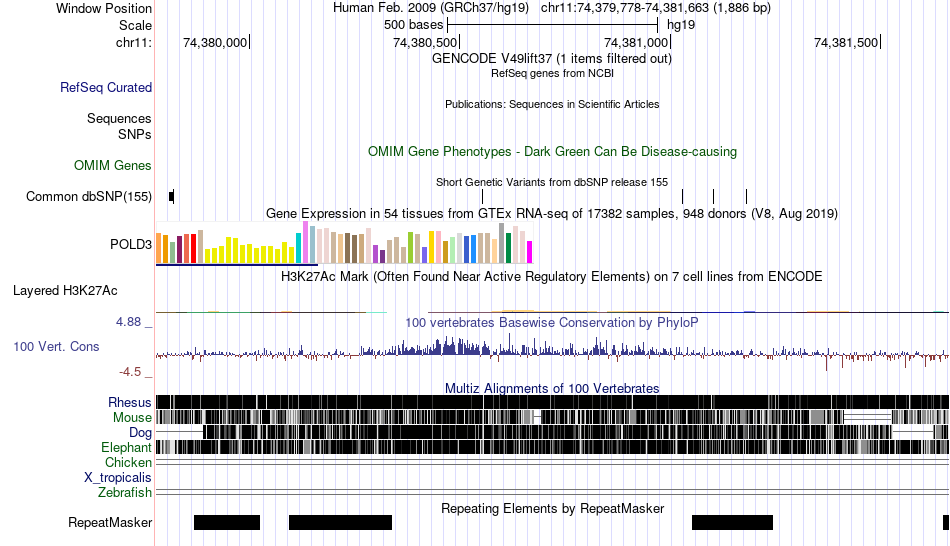Viewport: 950px width, 546px height.
Task: Click the Multiz Alignments of 100 Vertebrates title
Action: click(x=552, y=388)
